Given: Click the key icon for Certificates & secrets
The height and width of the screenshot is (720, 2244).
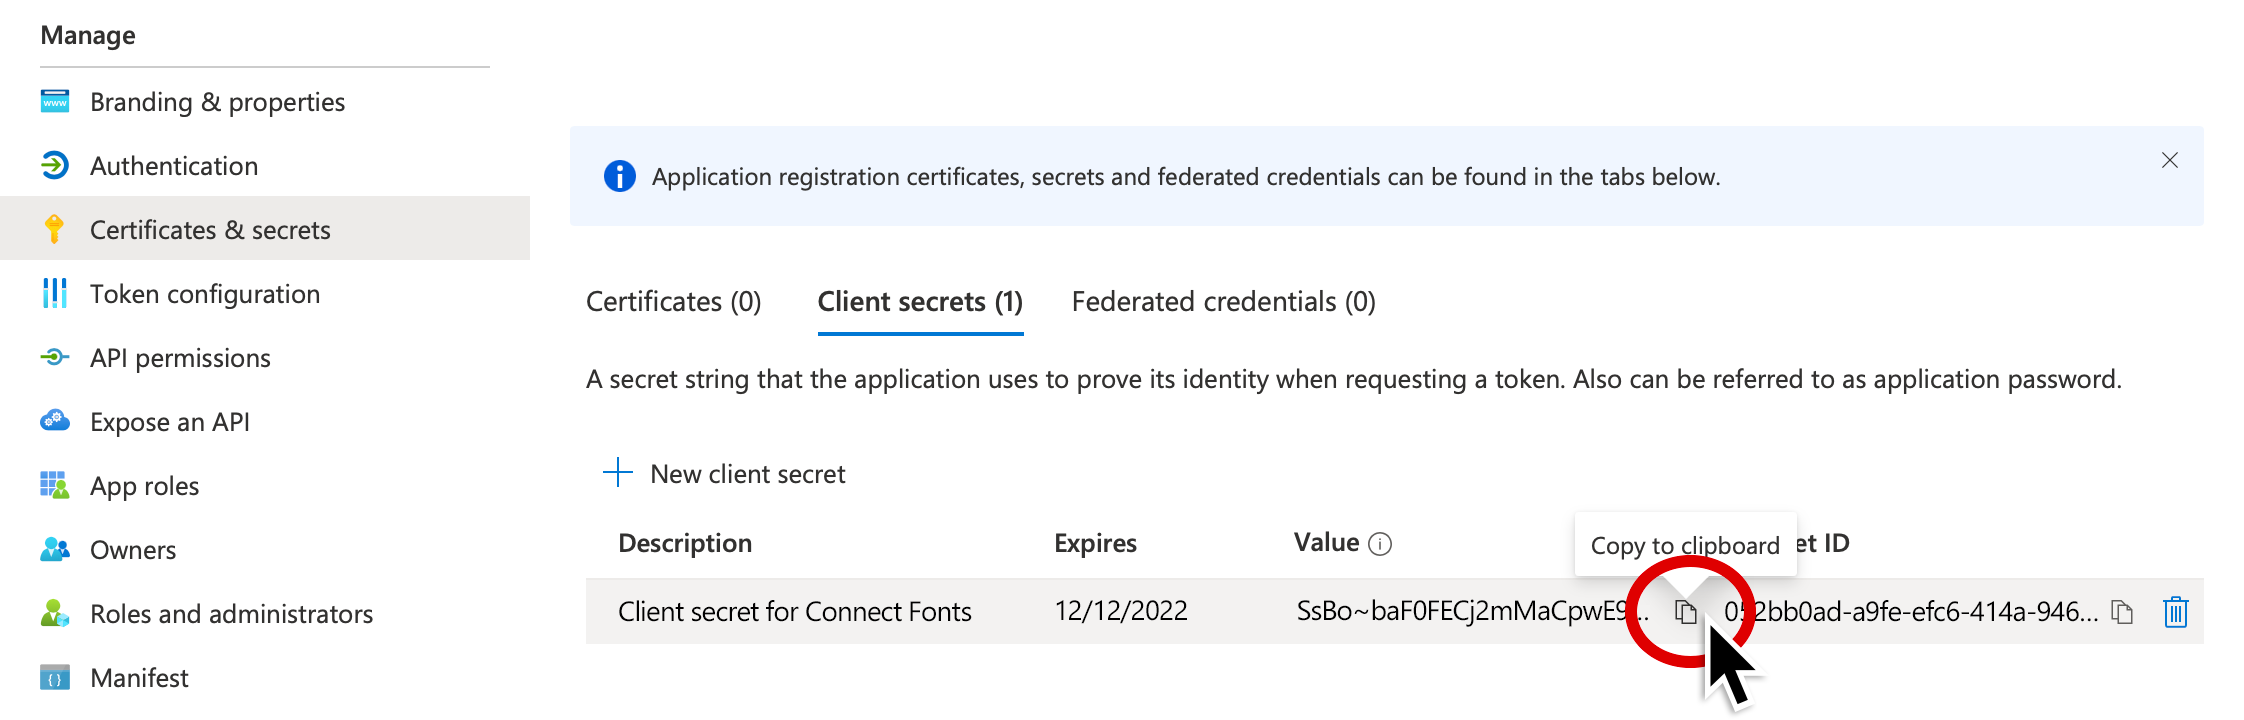Looking at the screenshot, I should click(x=55, y=229).
